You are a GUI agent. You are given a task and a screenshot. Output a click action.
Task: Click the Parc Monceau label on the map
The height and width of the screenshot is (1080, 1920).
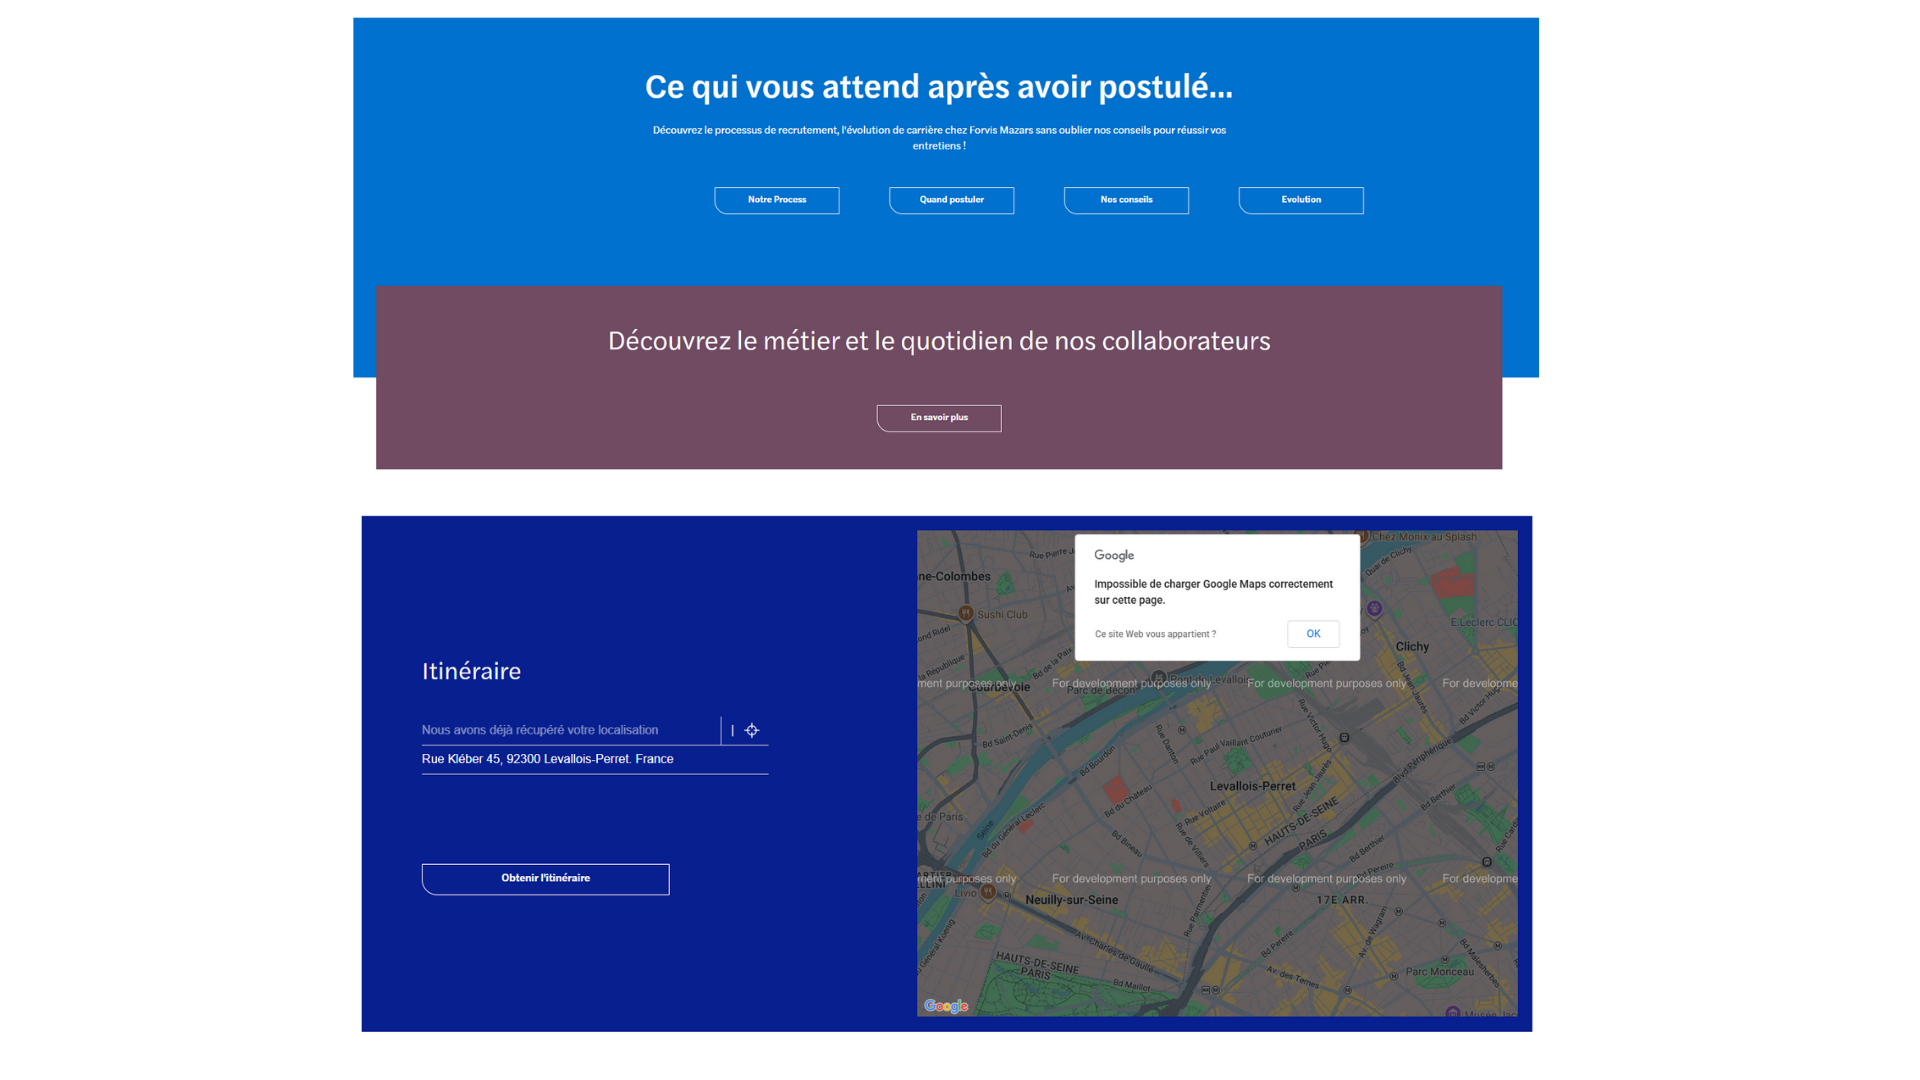[x=1439, y=972]
